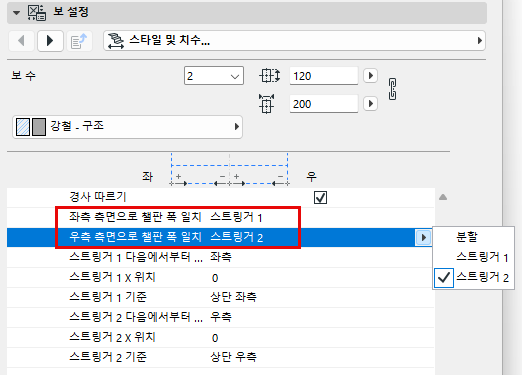This screenshot has width=522, height=375.
Task: Collapse the 보 설정 panel triangle
Action: click(16, 13)
